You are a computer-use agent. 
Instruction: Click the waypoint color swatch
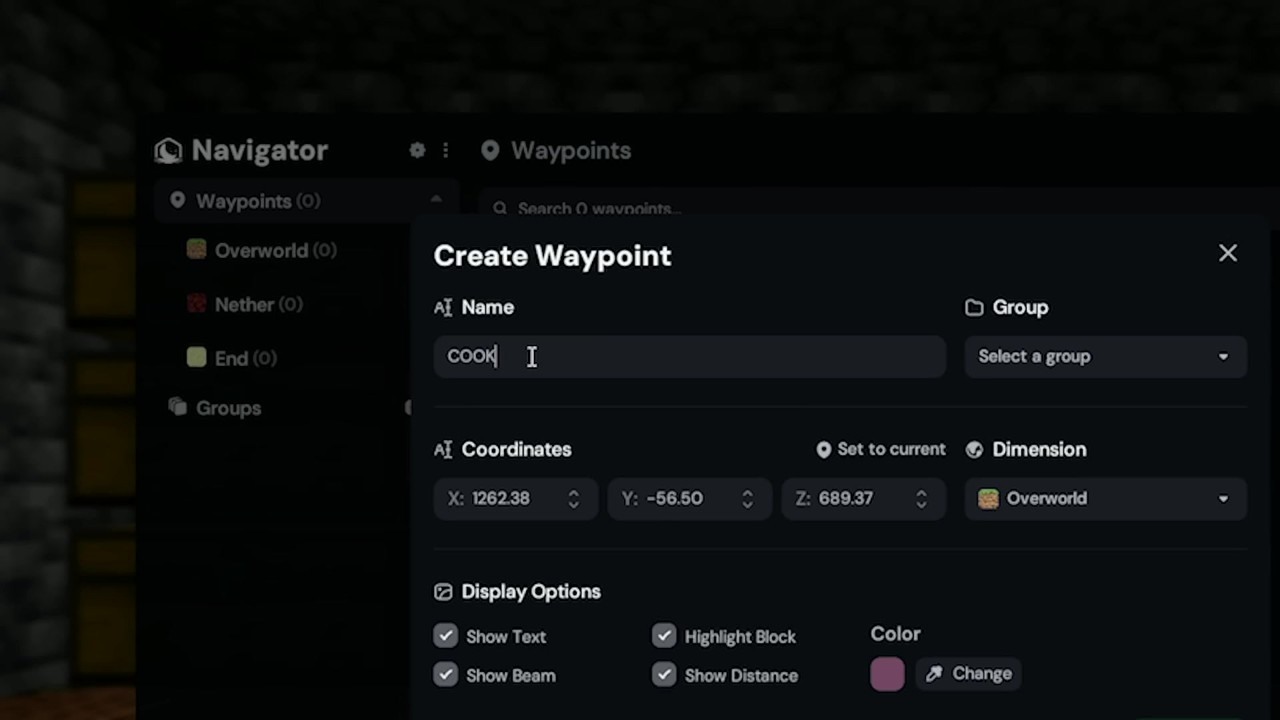(887, 674)
